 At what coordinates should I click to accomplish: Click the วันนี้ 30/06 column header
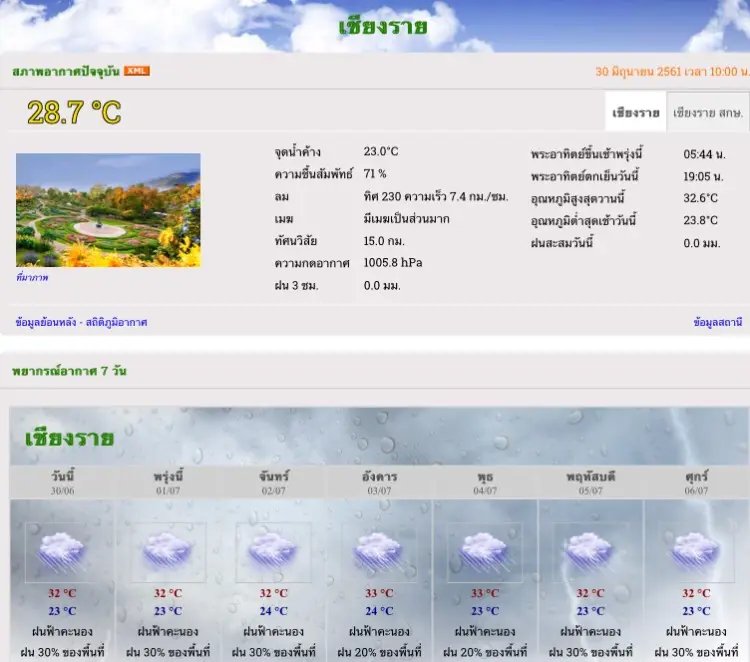(x=62, y=482)
